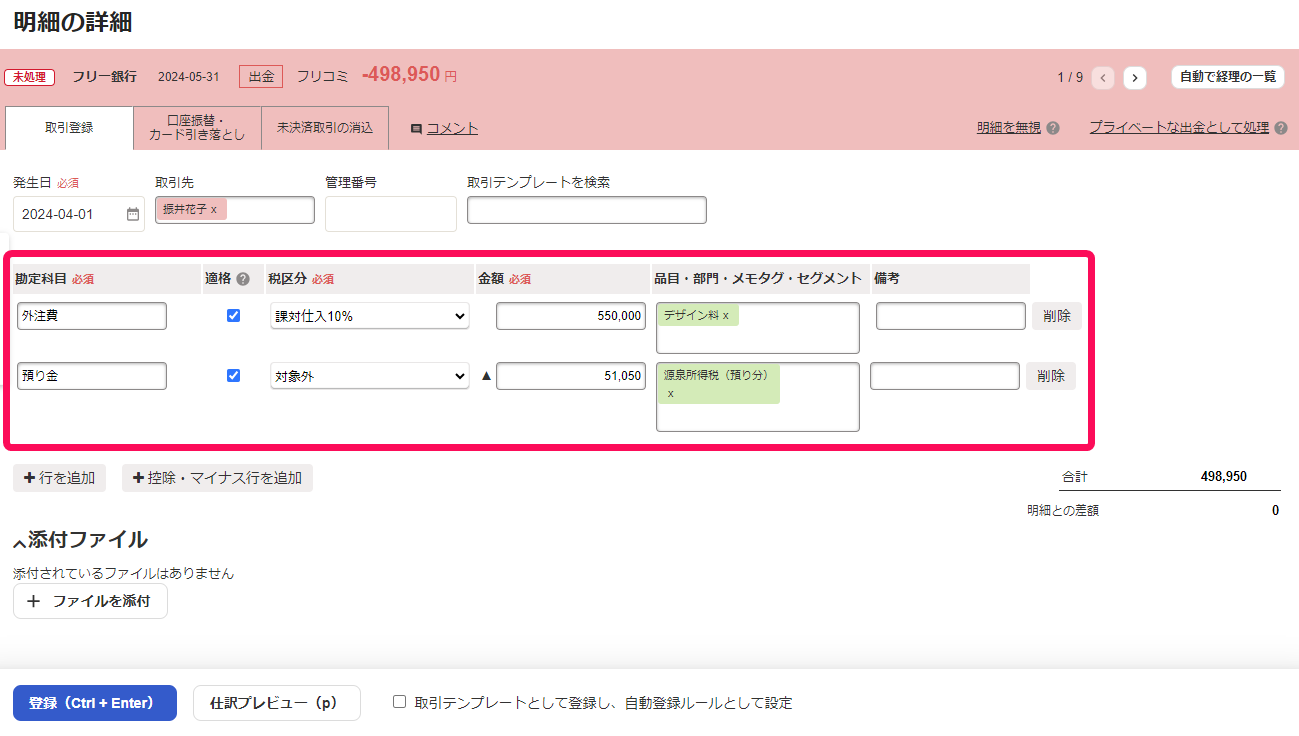Switch to 未決済取引の消込 tab
The height and width of the screenshot is (736, 1299).
325,128
